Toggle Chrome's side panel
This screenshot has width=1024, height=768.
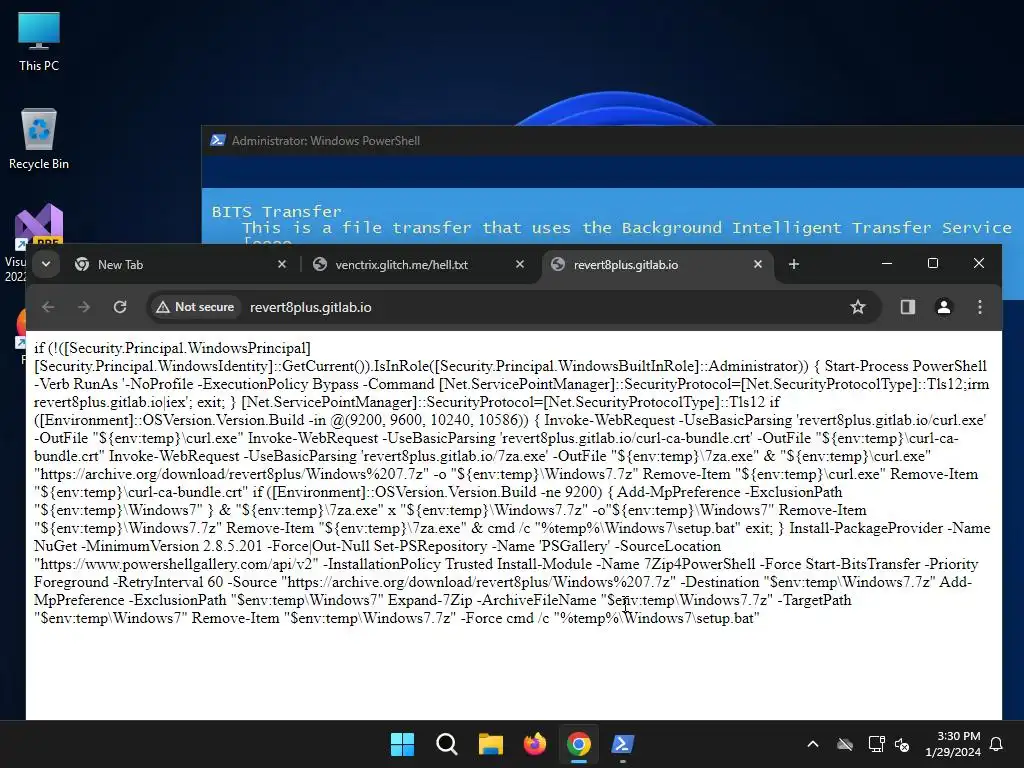click(x=908, y=307)
